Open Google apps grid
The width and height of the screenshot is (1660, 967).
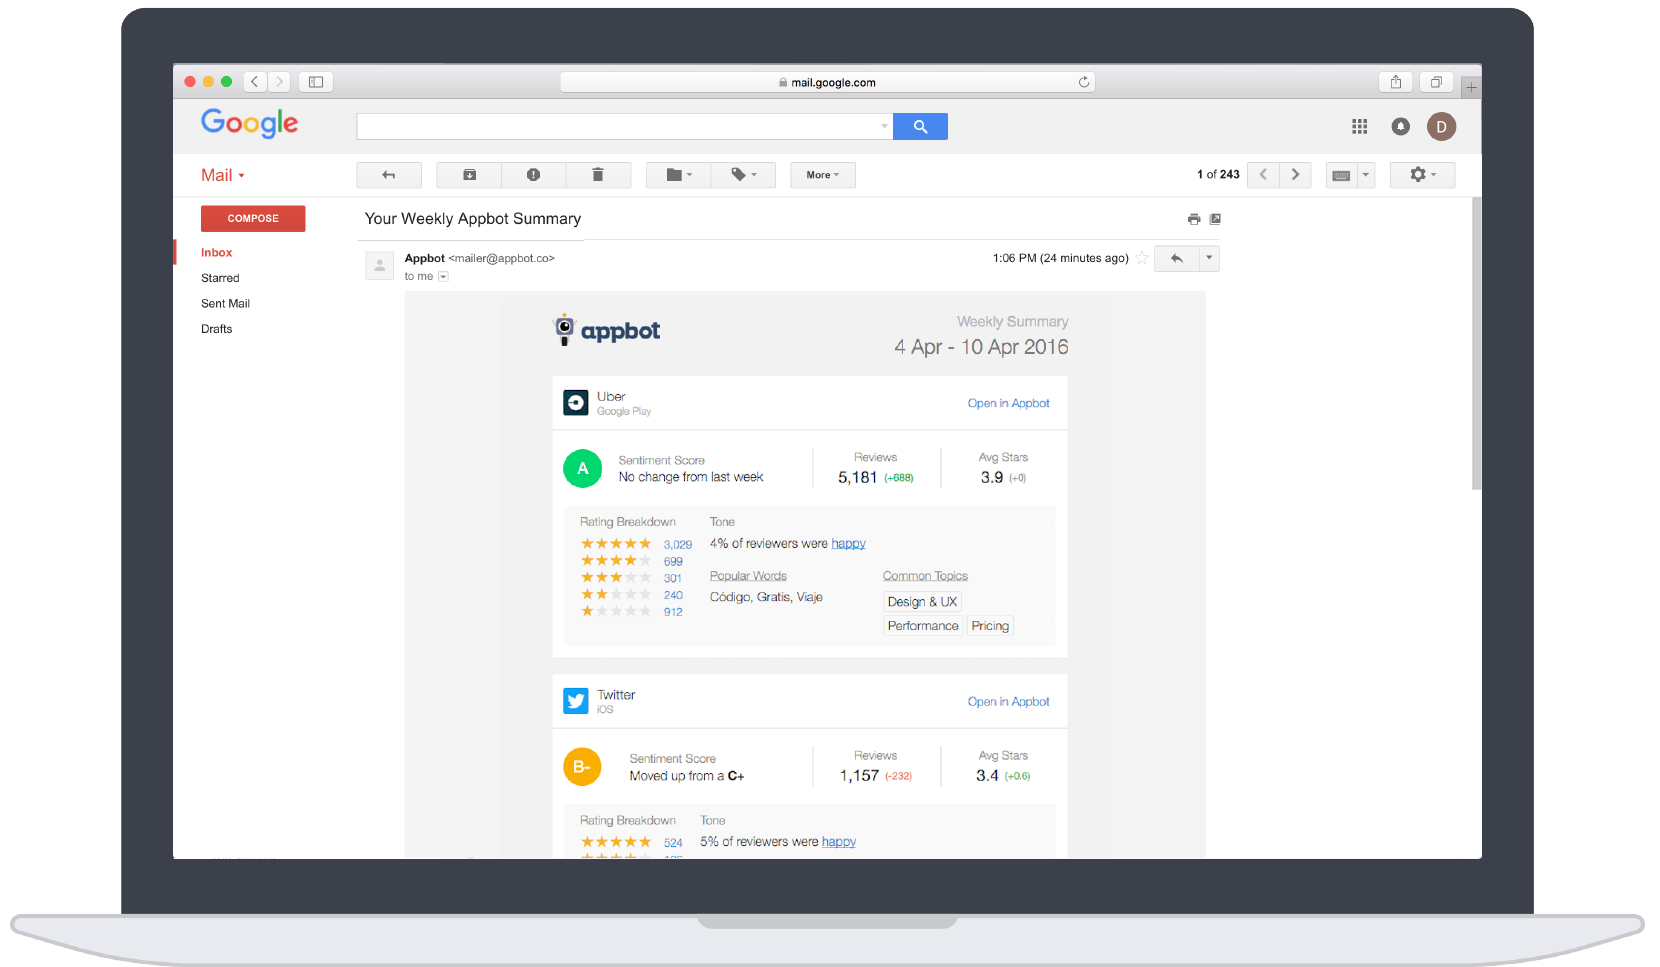click(1360, 126)
